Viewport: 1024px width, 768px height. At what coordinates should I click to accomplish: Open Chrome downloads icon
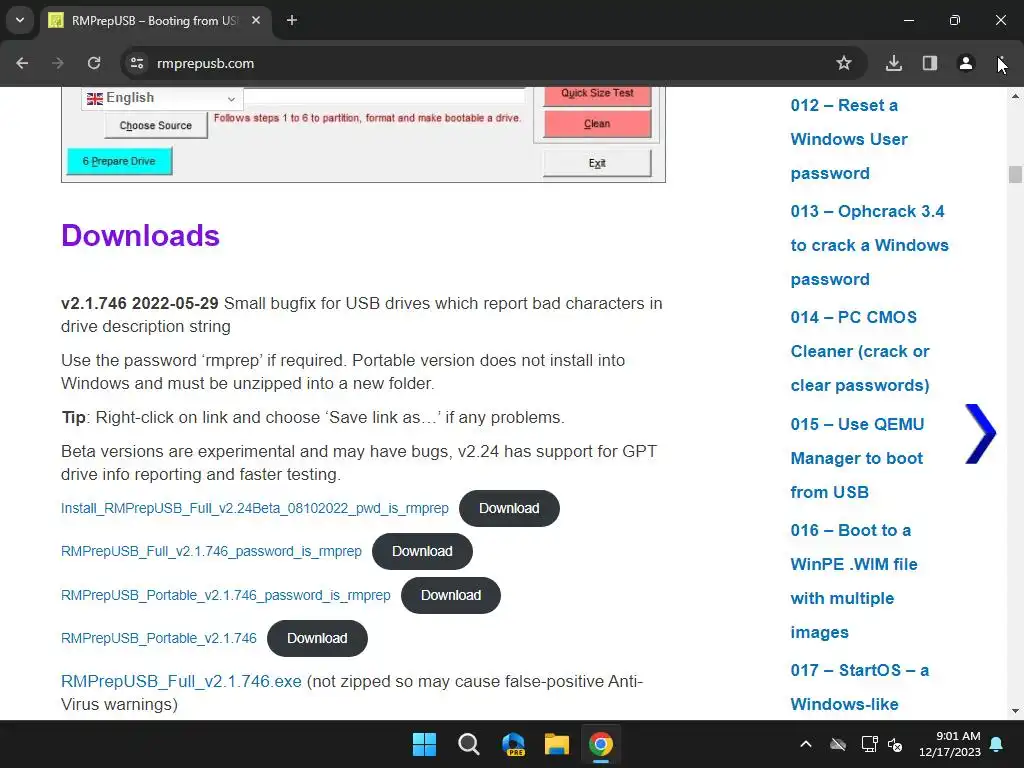[x=893, y=63]
